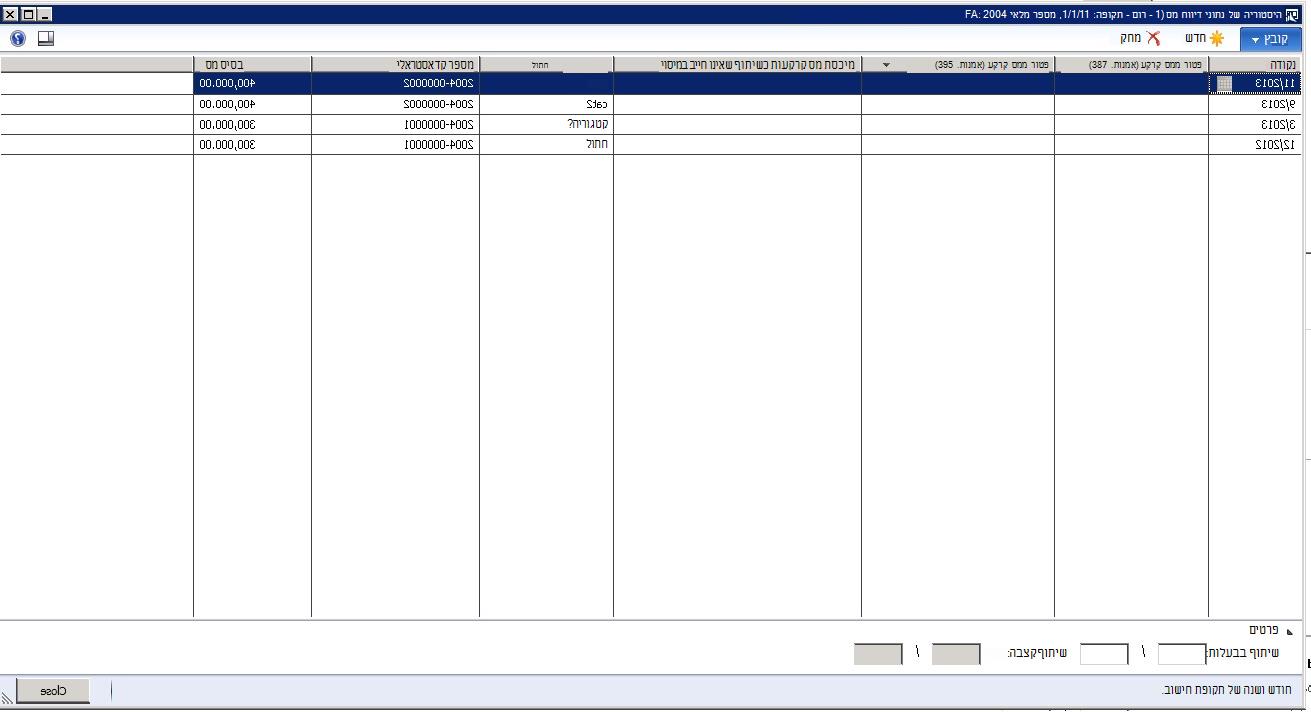The width and height of the screenshot is (1311, 712).
Task: Click second שיתוף בבעלות input field after slash
Action: click(x=1104, y=654)
